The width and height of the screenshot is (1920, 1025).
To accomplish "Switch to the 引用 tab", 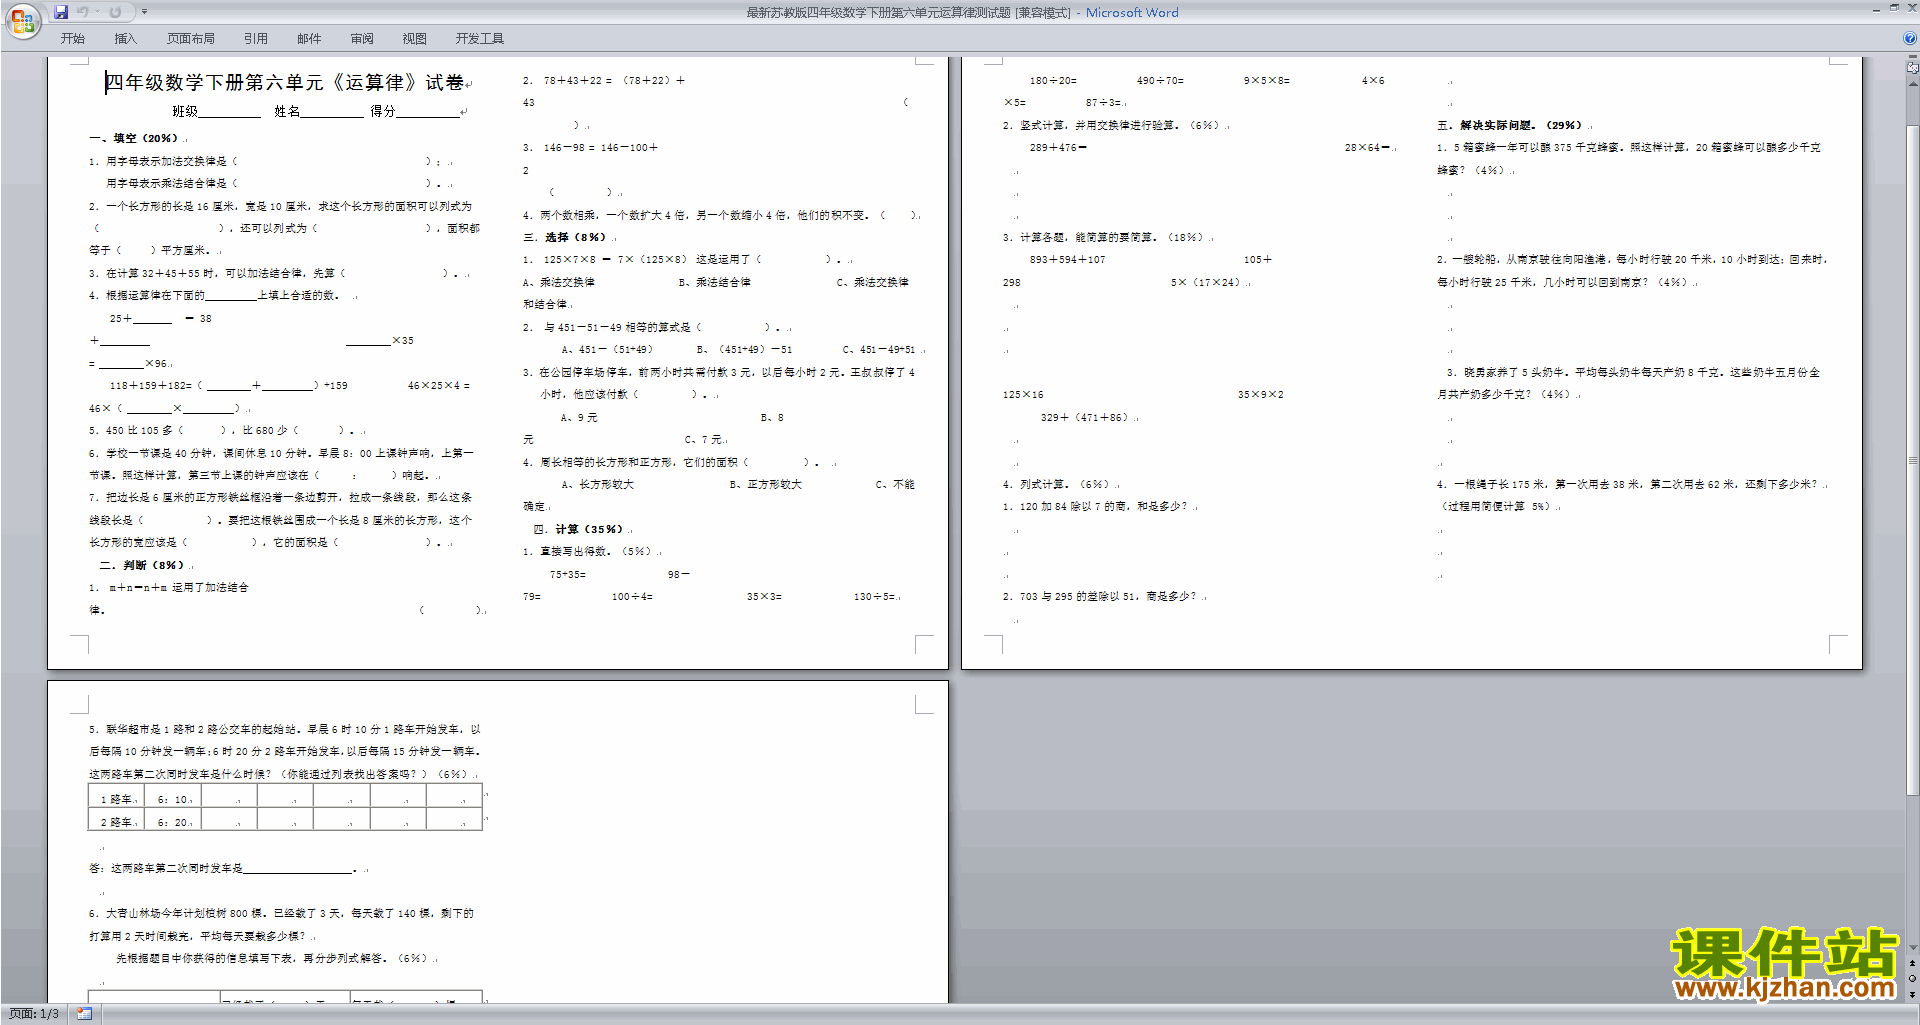I will click(x=256, y=38).
